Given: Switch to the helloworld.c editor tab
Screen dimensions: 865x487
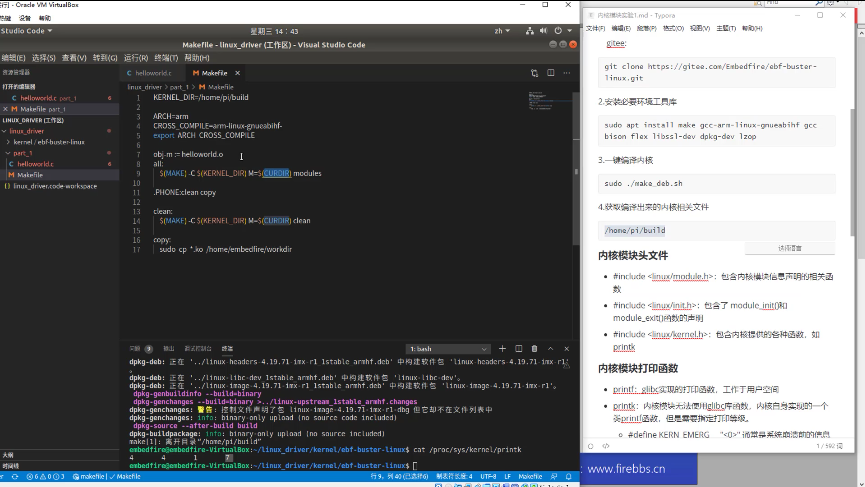Looking at the screenshot, I should tap(153, 73).
